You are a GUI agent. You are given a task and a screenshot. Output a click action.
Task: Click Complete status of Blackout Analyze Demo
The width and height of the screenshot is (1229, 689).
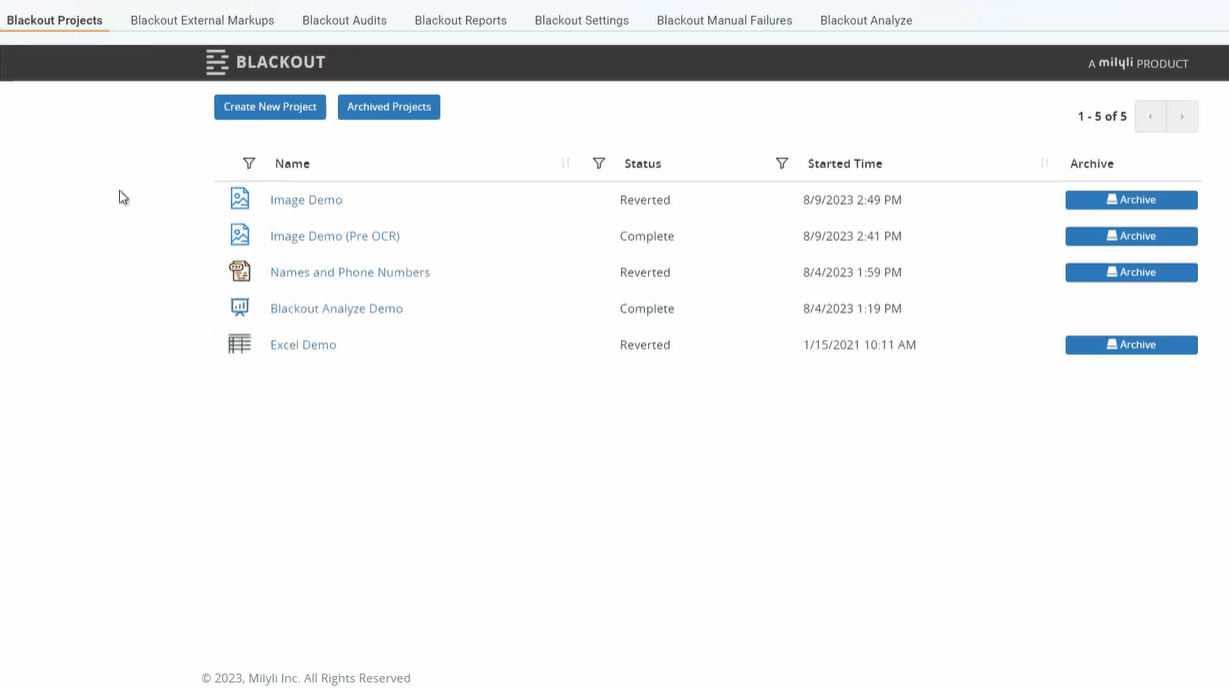point(647,308)
